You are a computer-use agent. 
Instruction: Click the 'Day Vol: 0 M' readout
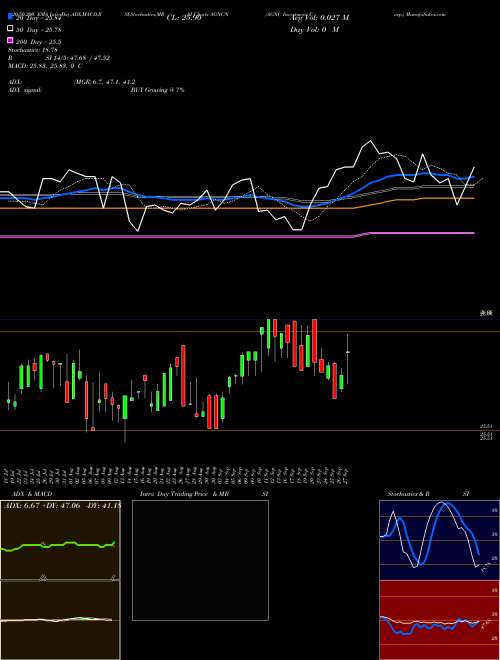[314, 29]
